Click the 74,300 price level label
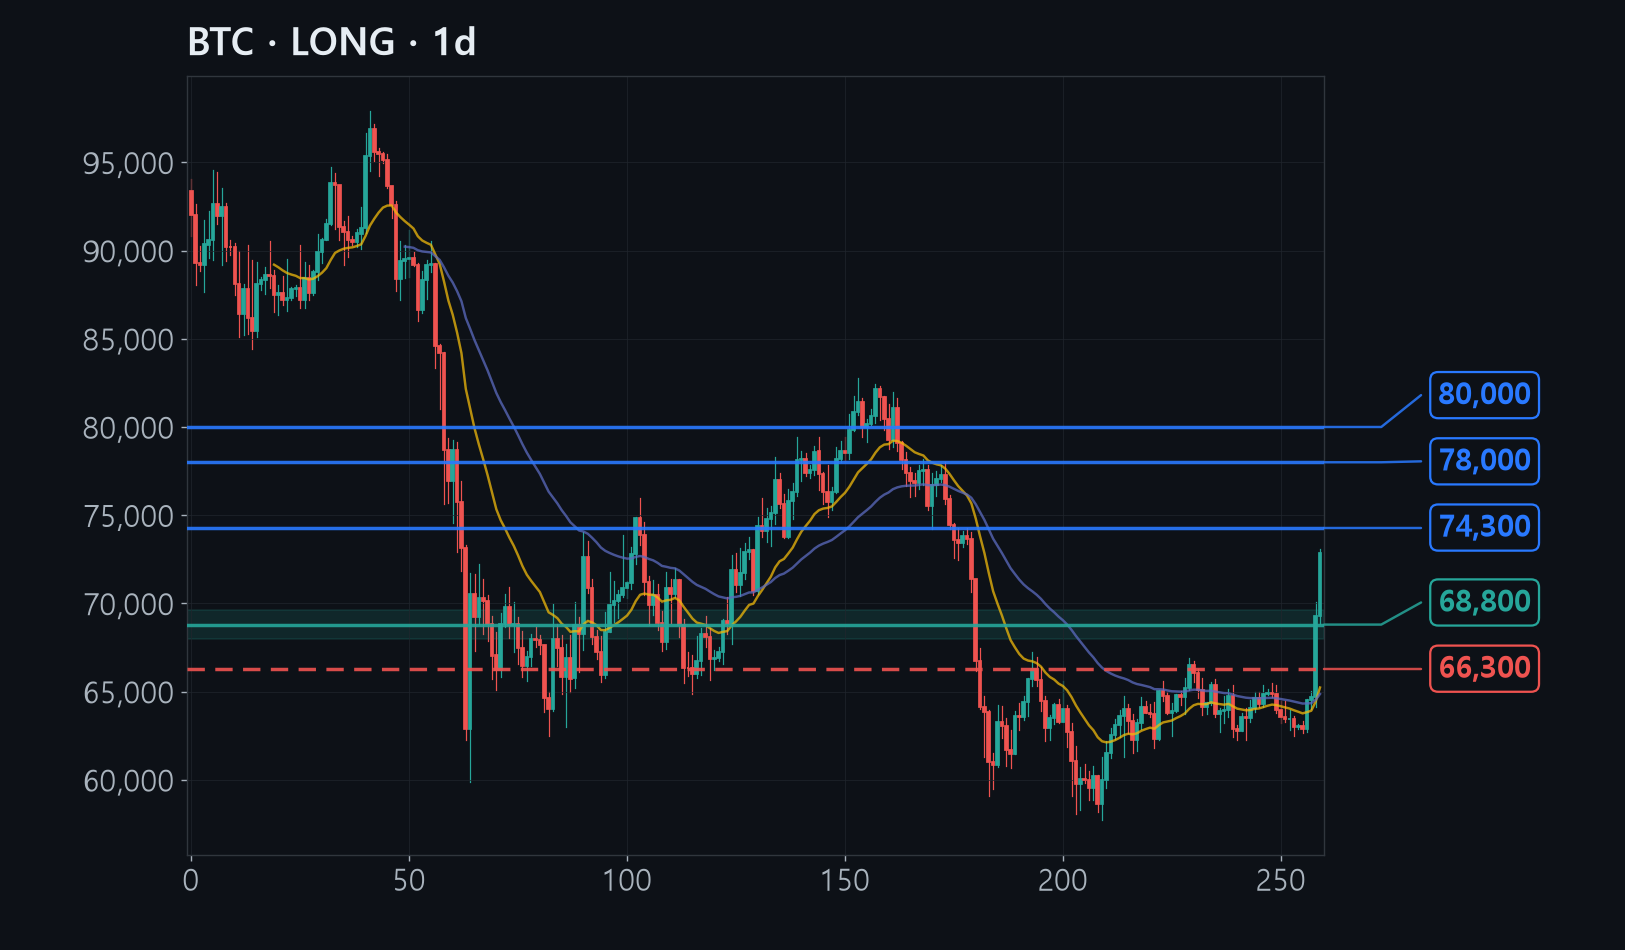1625x950 pixels. (x=1484, y=527)
